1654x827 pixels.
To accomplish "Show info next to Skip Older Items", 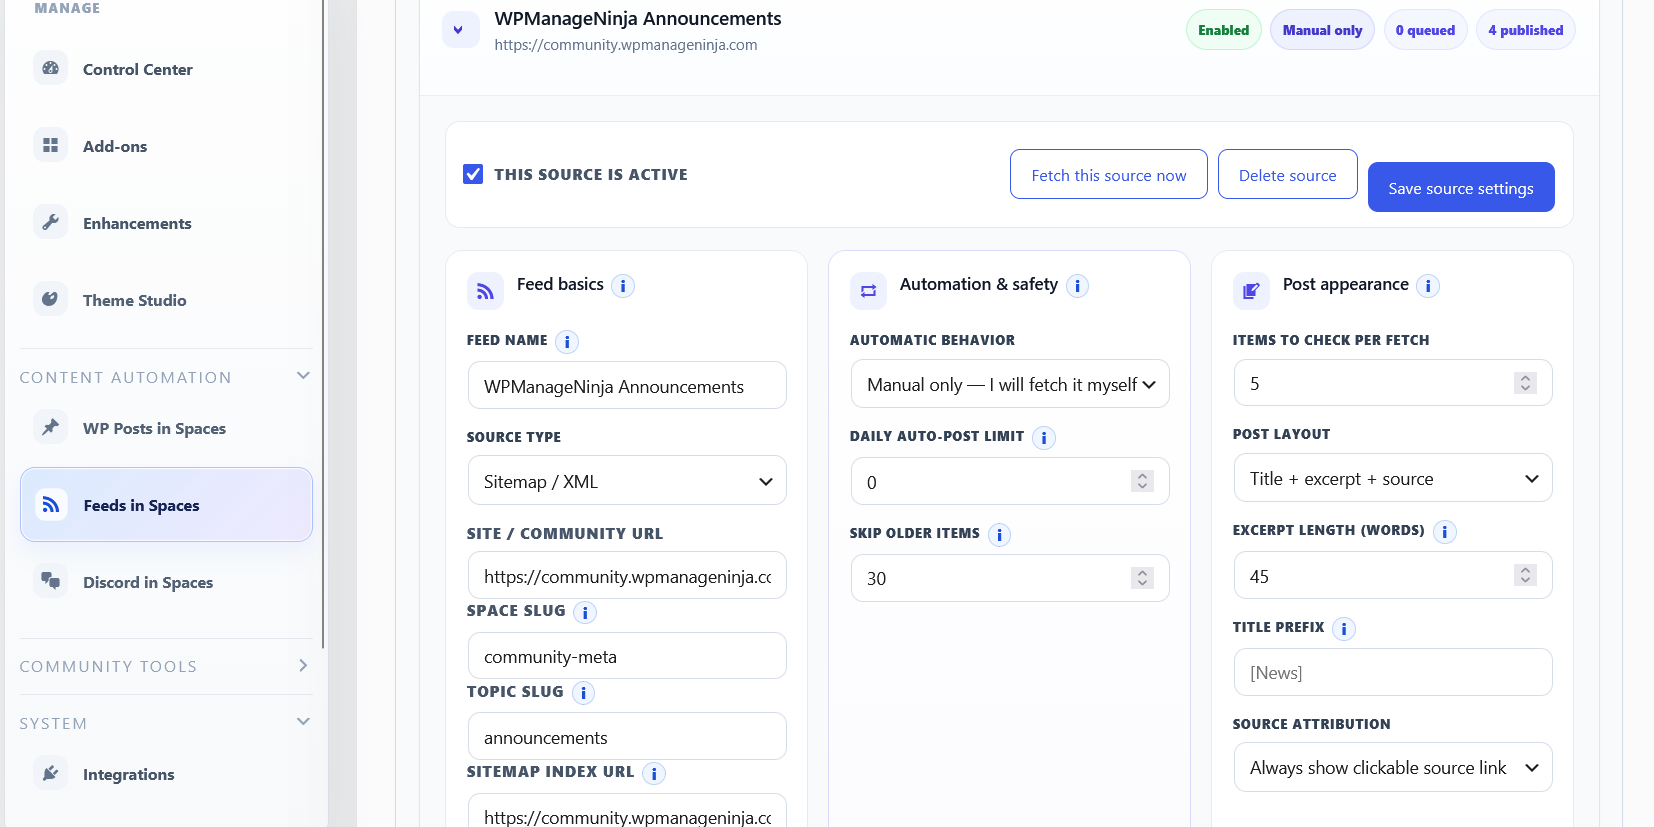I will click(999, 535).
